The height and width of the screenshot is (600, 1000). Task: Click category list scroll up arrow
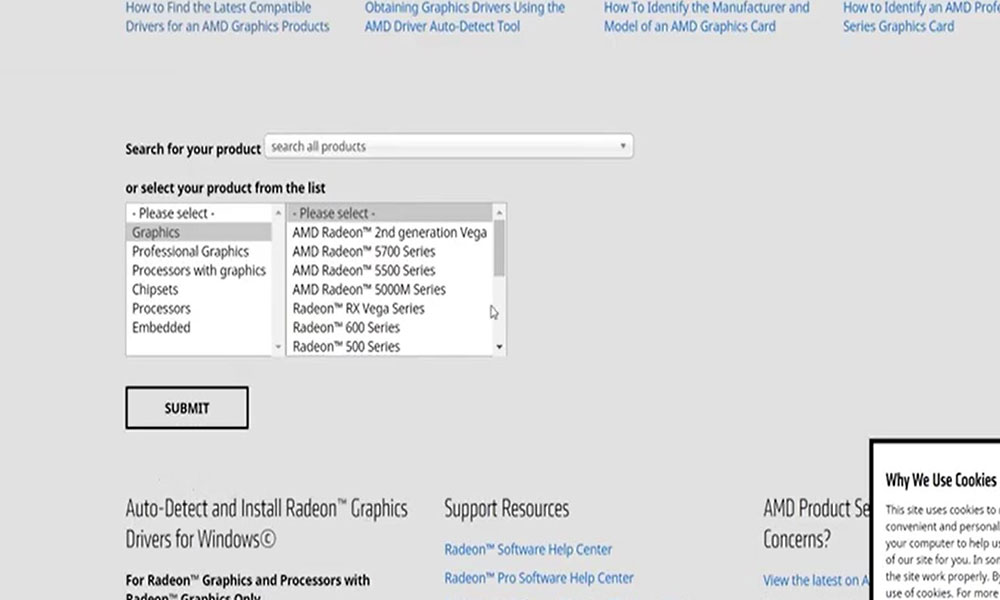pos(278,212)
